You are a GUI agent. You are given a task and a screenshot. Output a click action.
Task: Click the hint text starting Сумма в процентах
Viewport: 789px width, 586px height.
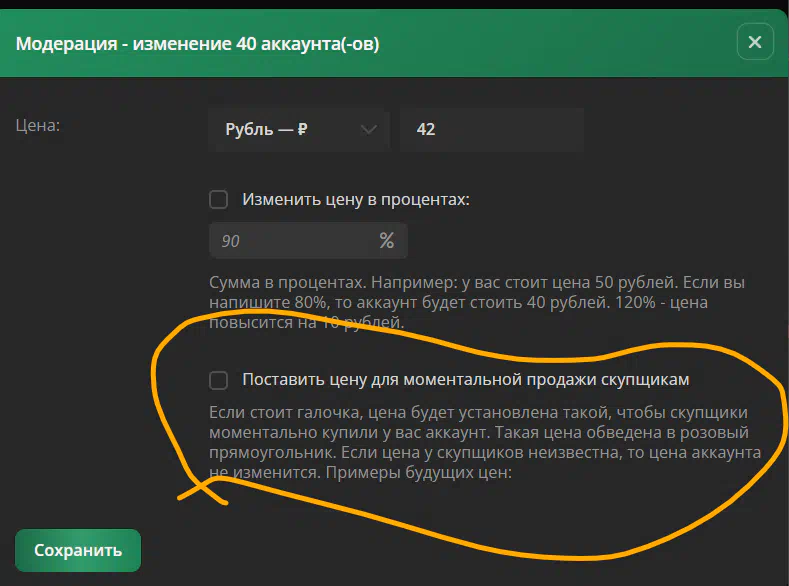pos(477,302)
